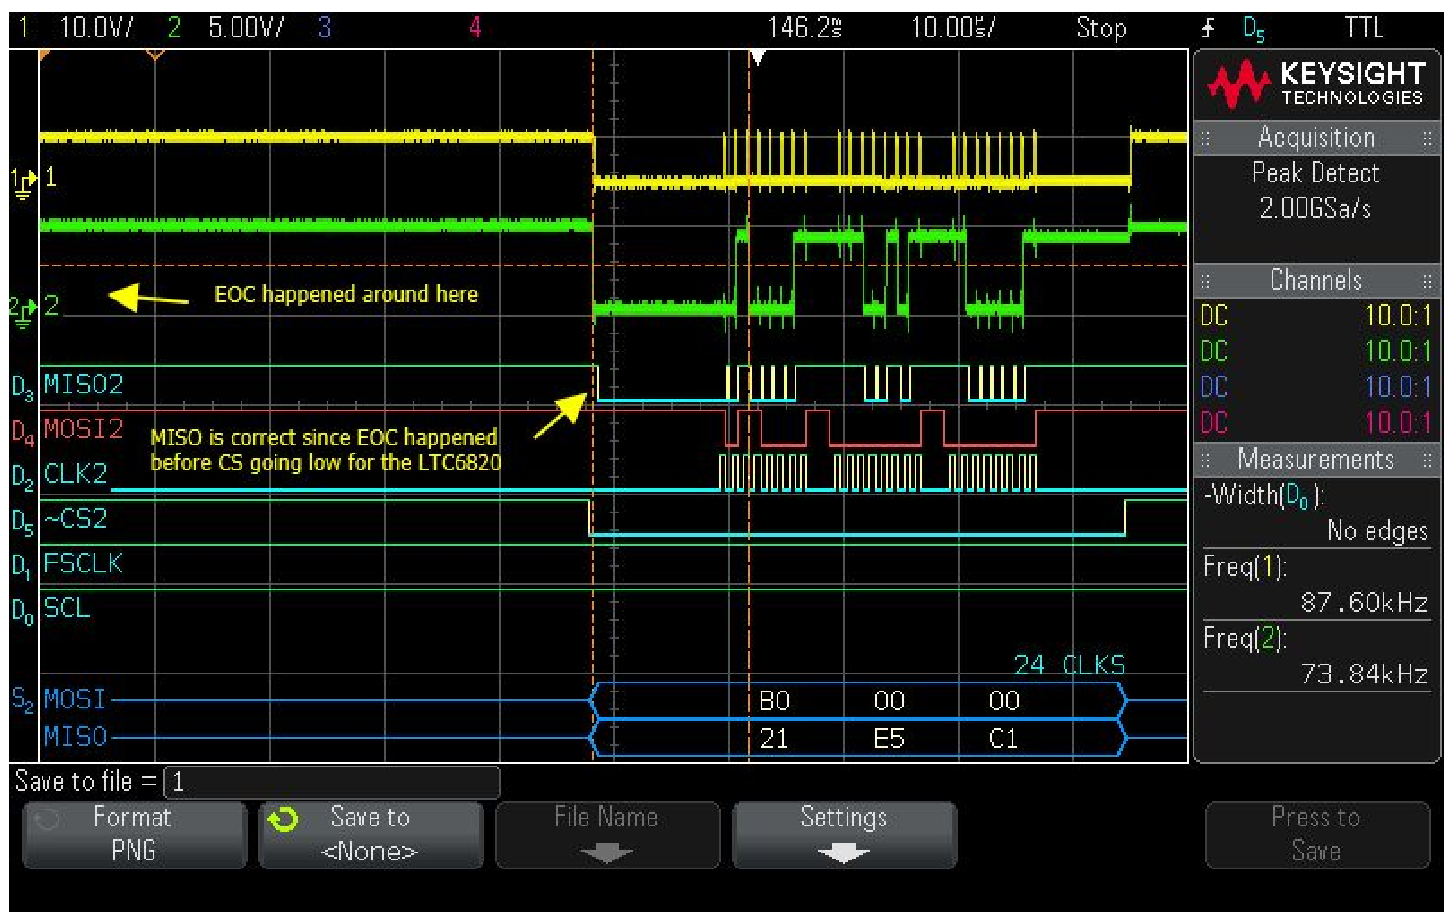
Task: Click the channel 1 yellow 10.0V/ scale indicator
Action: click(96, 28)
